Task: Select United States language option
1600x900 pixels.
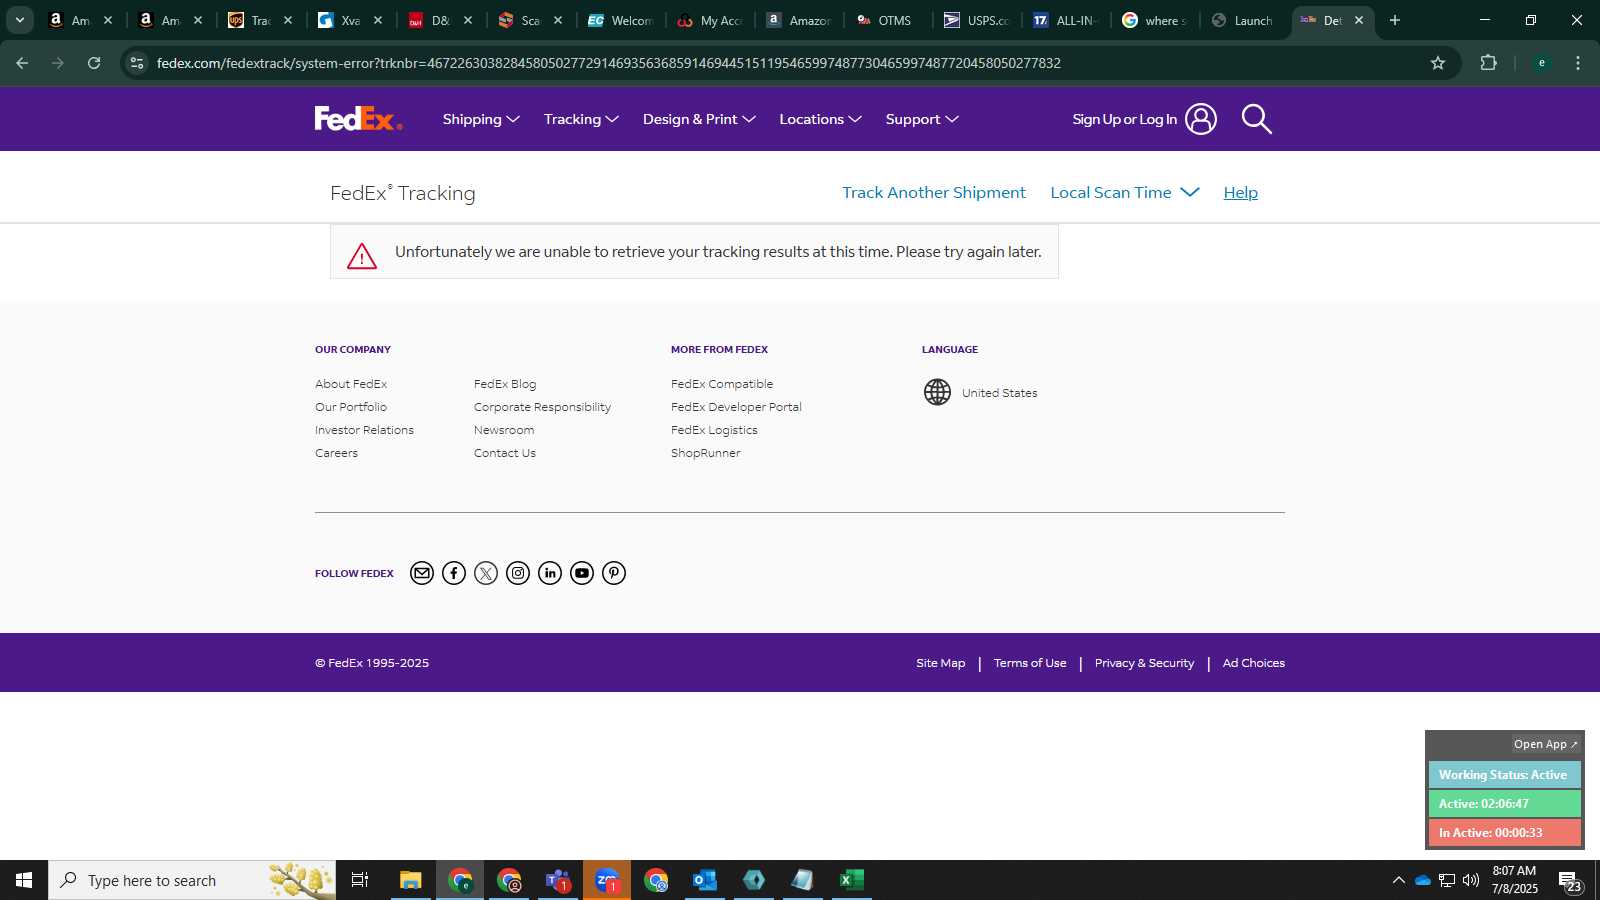Action: [x=999, y=393]
